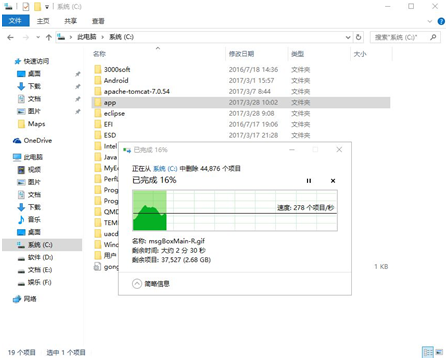Open recent locations dropdown arrow
448x360 pixels.
[x=38, y=37]
